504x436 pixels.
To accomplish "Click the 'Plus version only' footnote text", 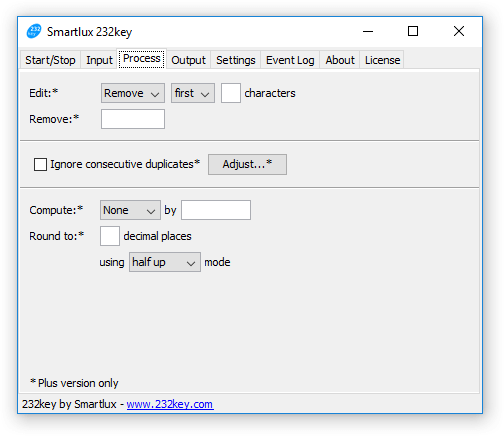I will point(74,383).
